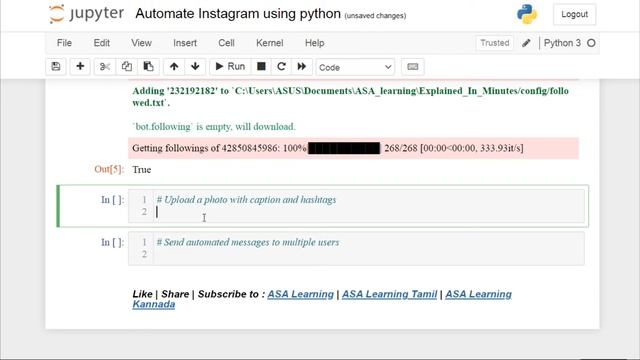
Task: Click the Out[5] prompt label
Action: [109, 169]
